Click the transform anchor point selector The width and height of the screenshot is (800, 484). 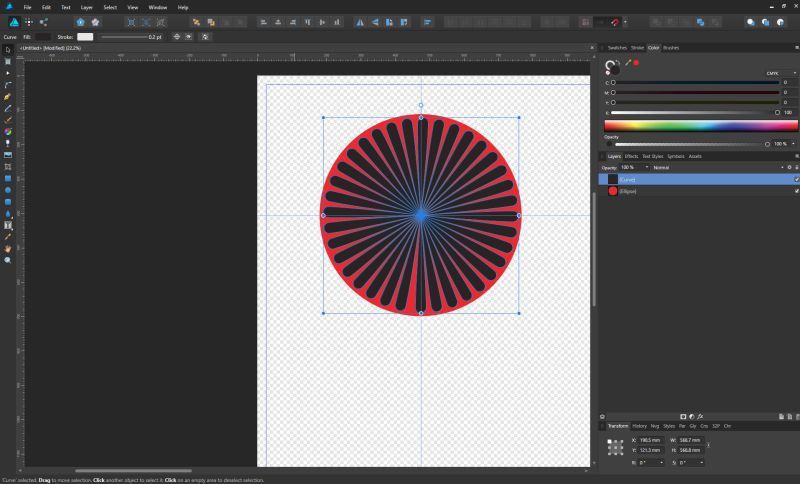click(x=615, y=447)
